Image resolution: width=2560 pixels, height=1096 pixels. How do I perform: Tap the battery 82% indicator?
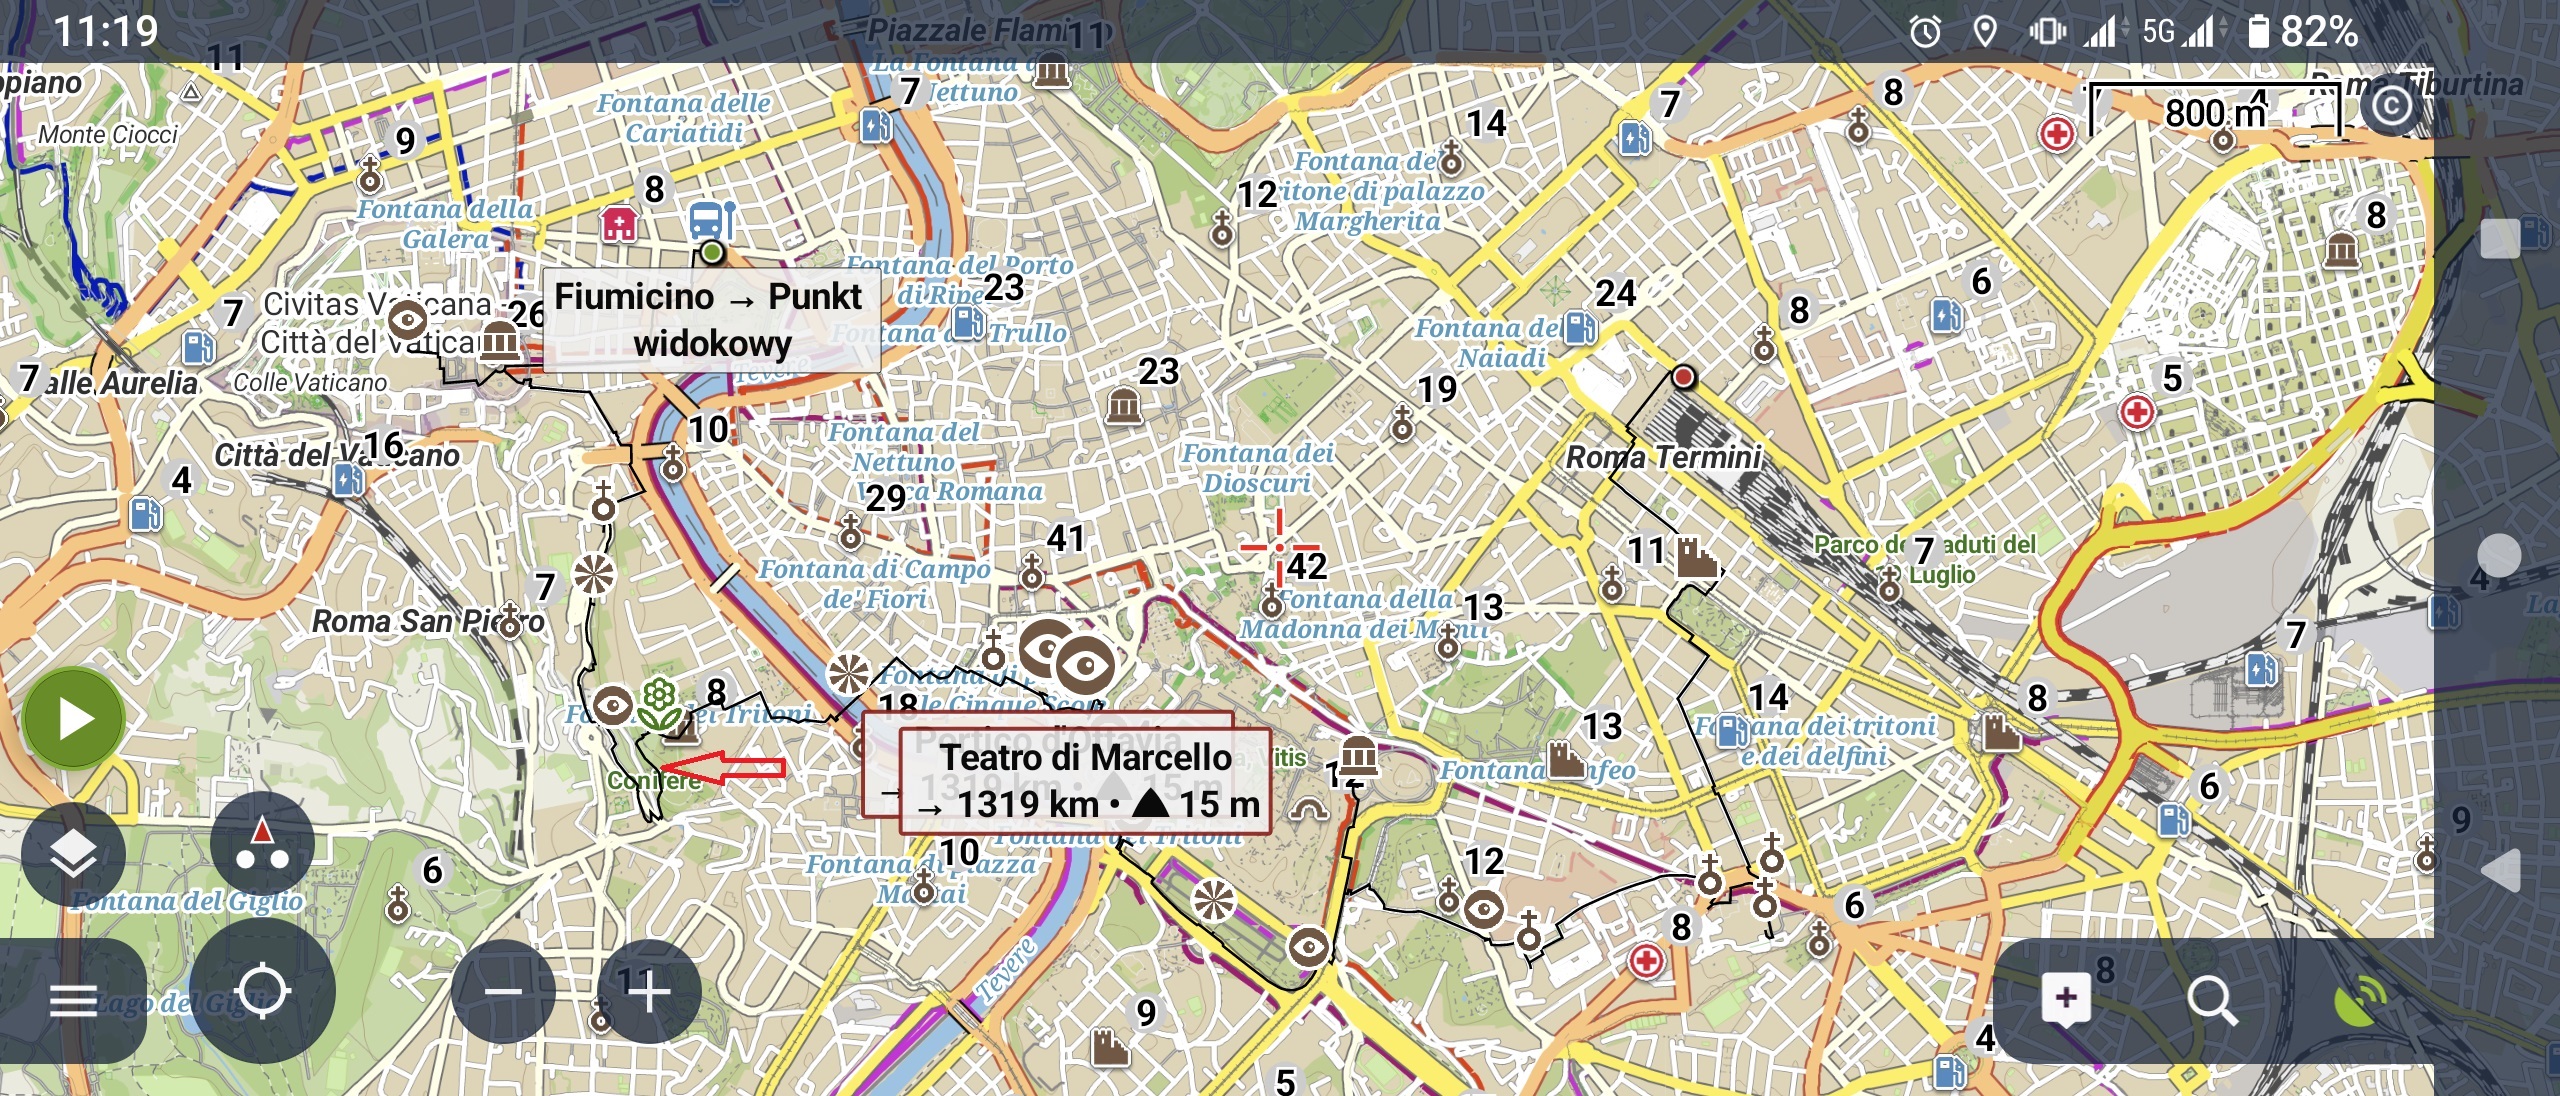2302,32
